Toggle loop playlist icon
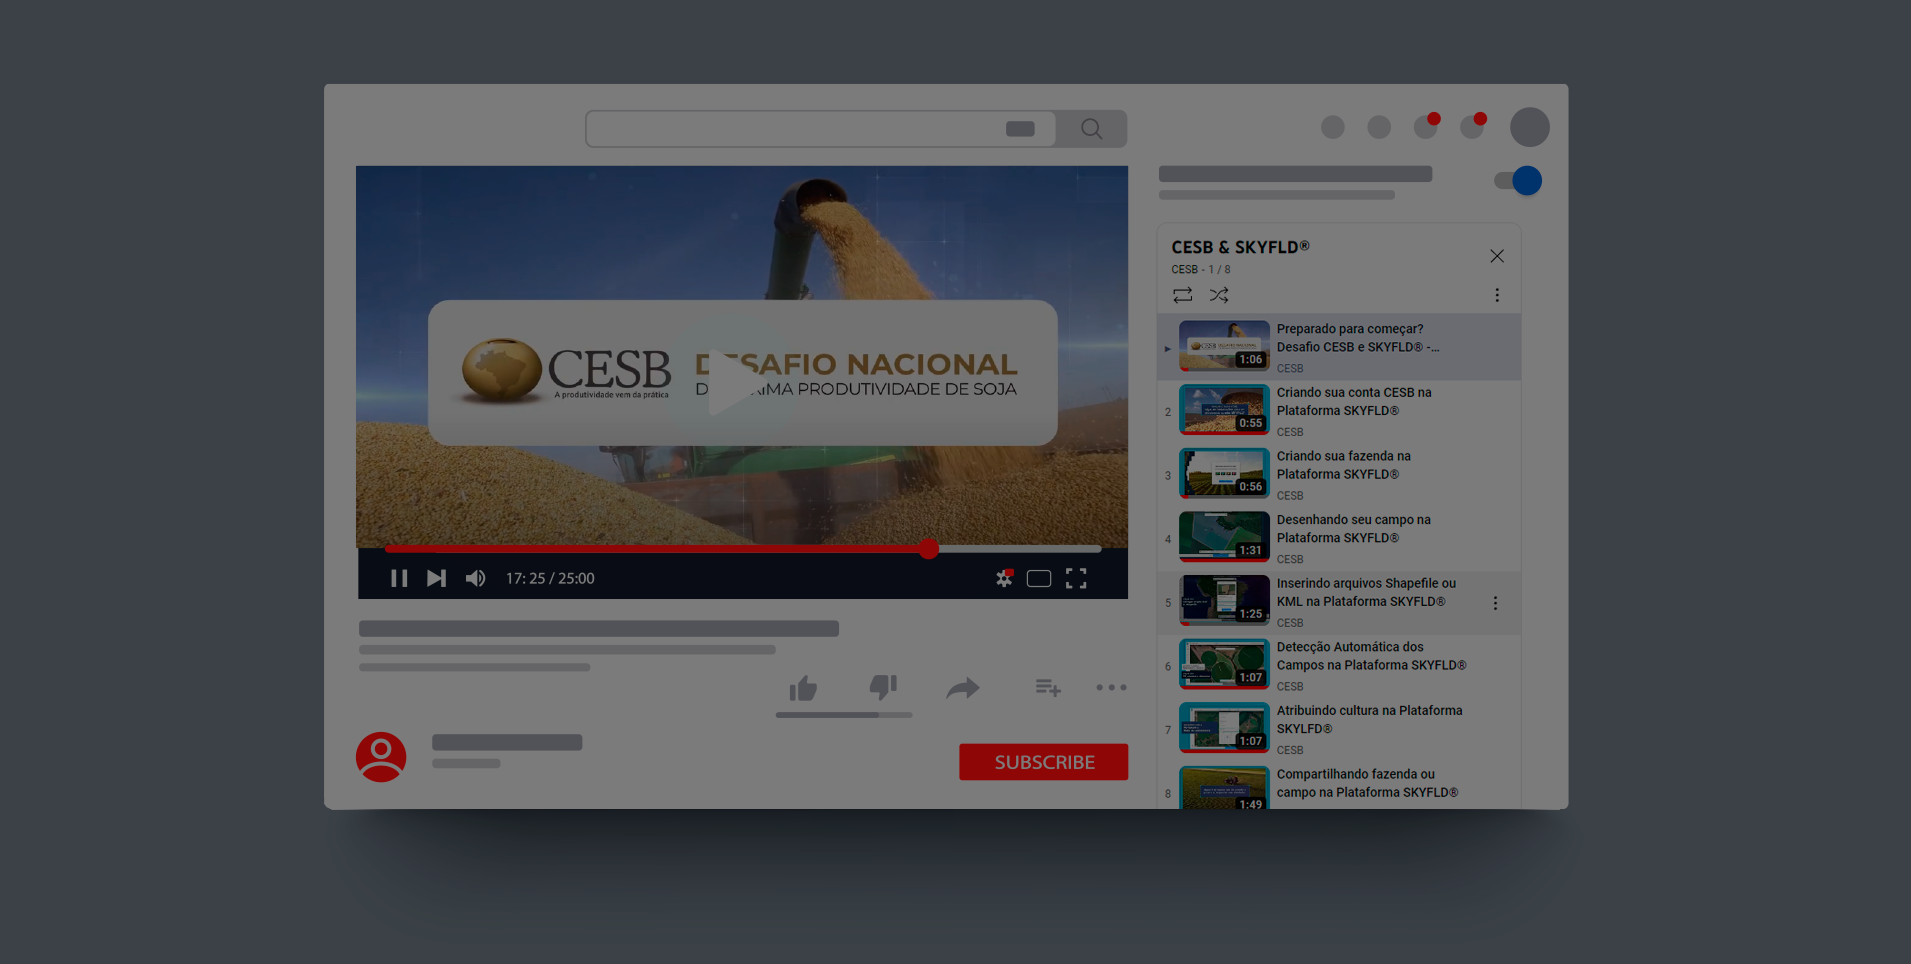The image size is (1911, 964). [1183, 295]
